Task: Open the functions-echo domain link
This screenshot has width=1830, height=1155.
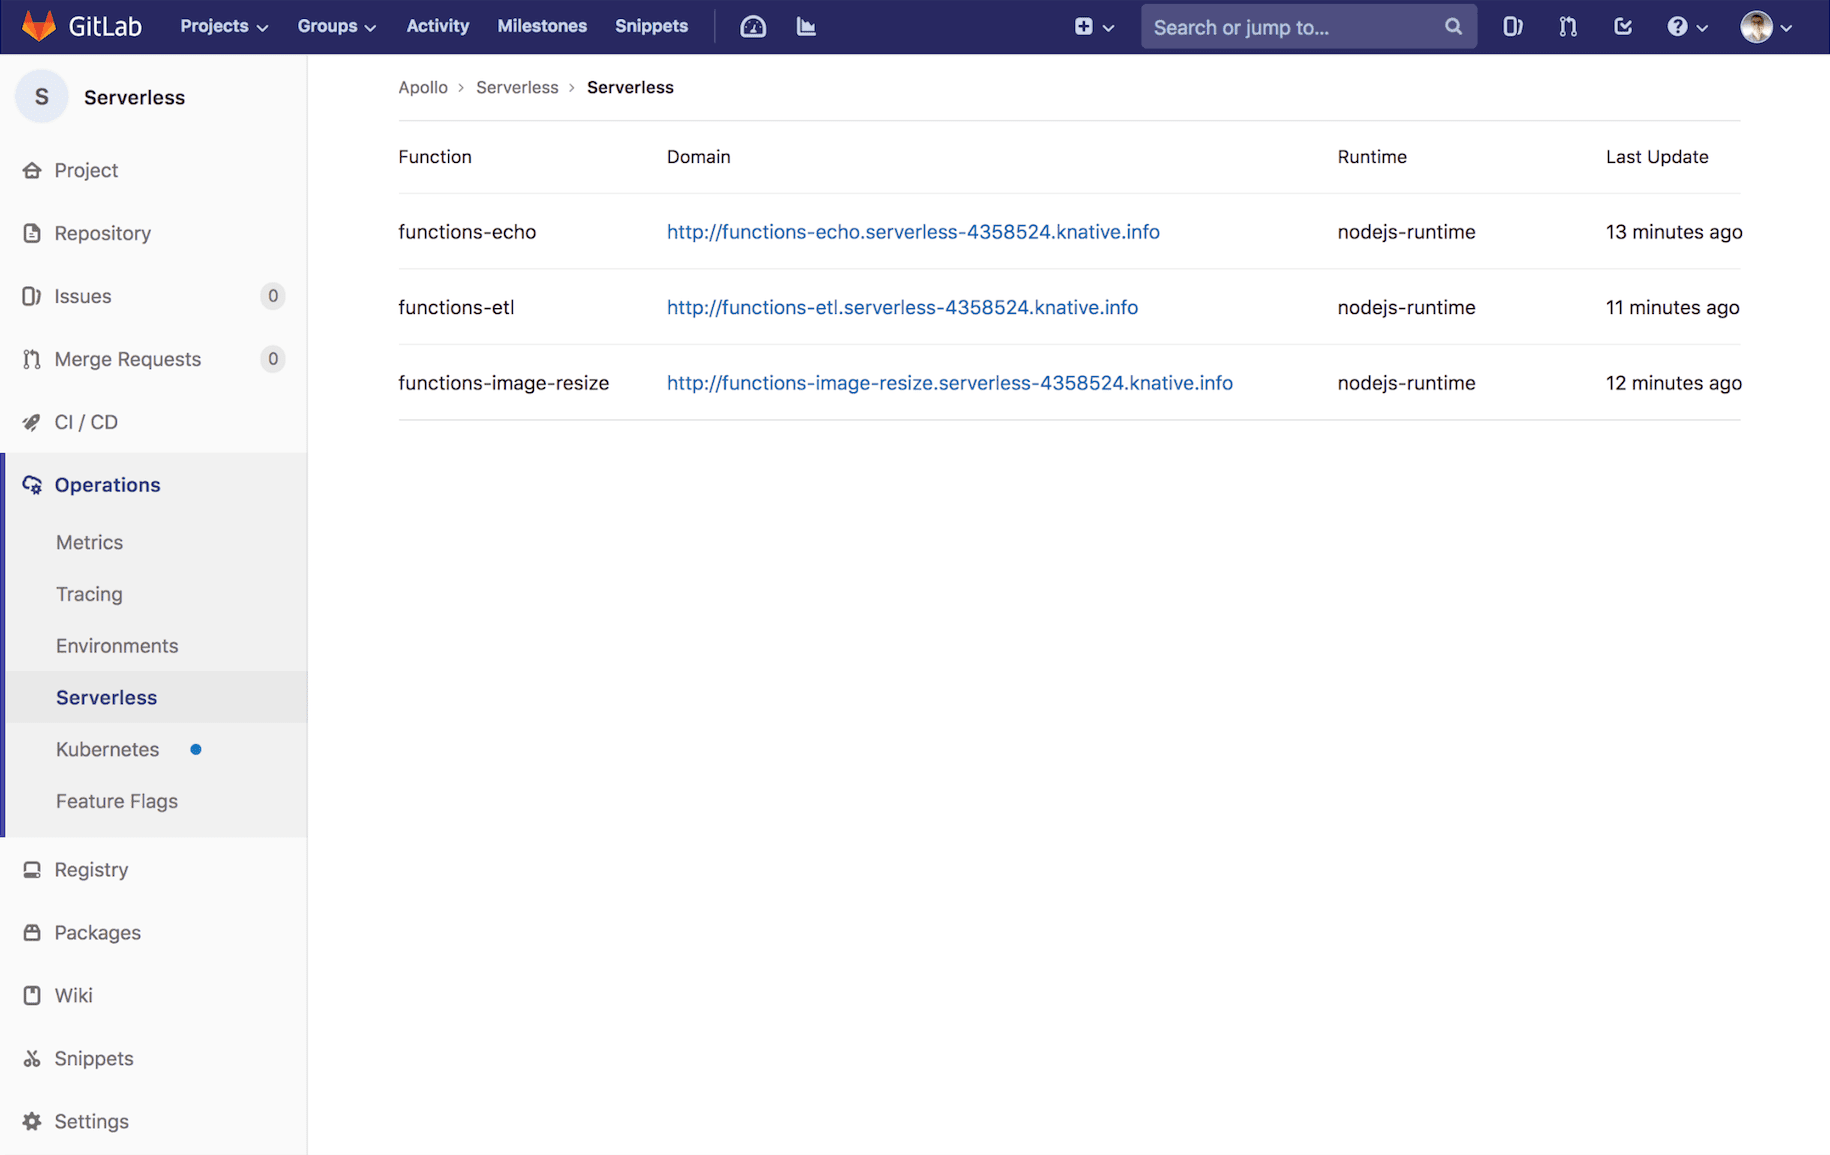Action: pyautogui.click(x=913, y=231)
